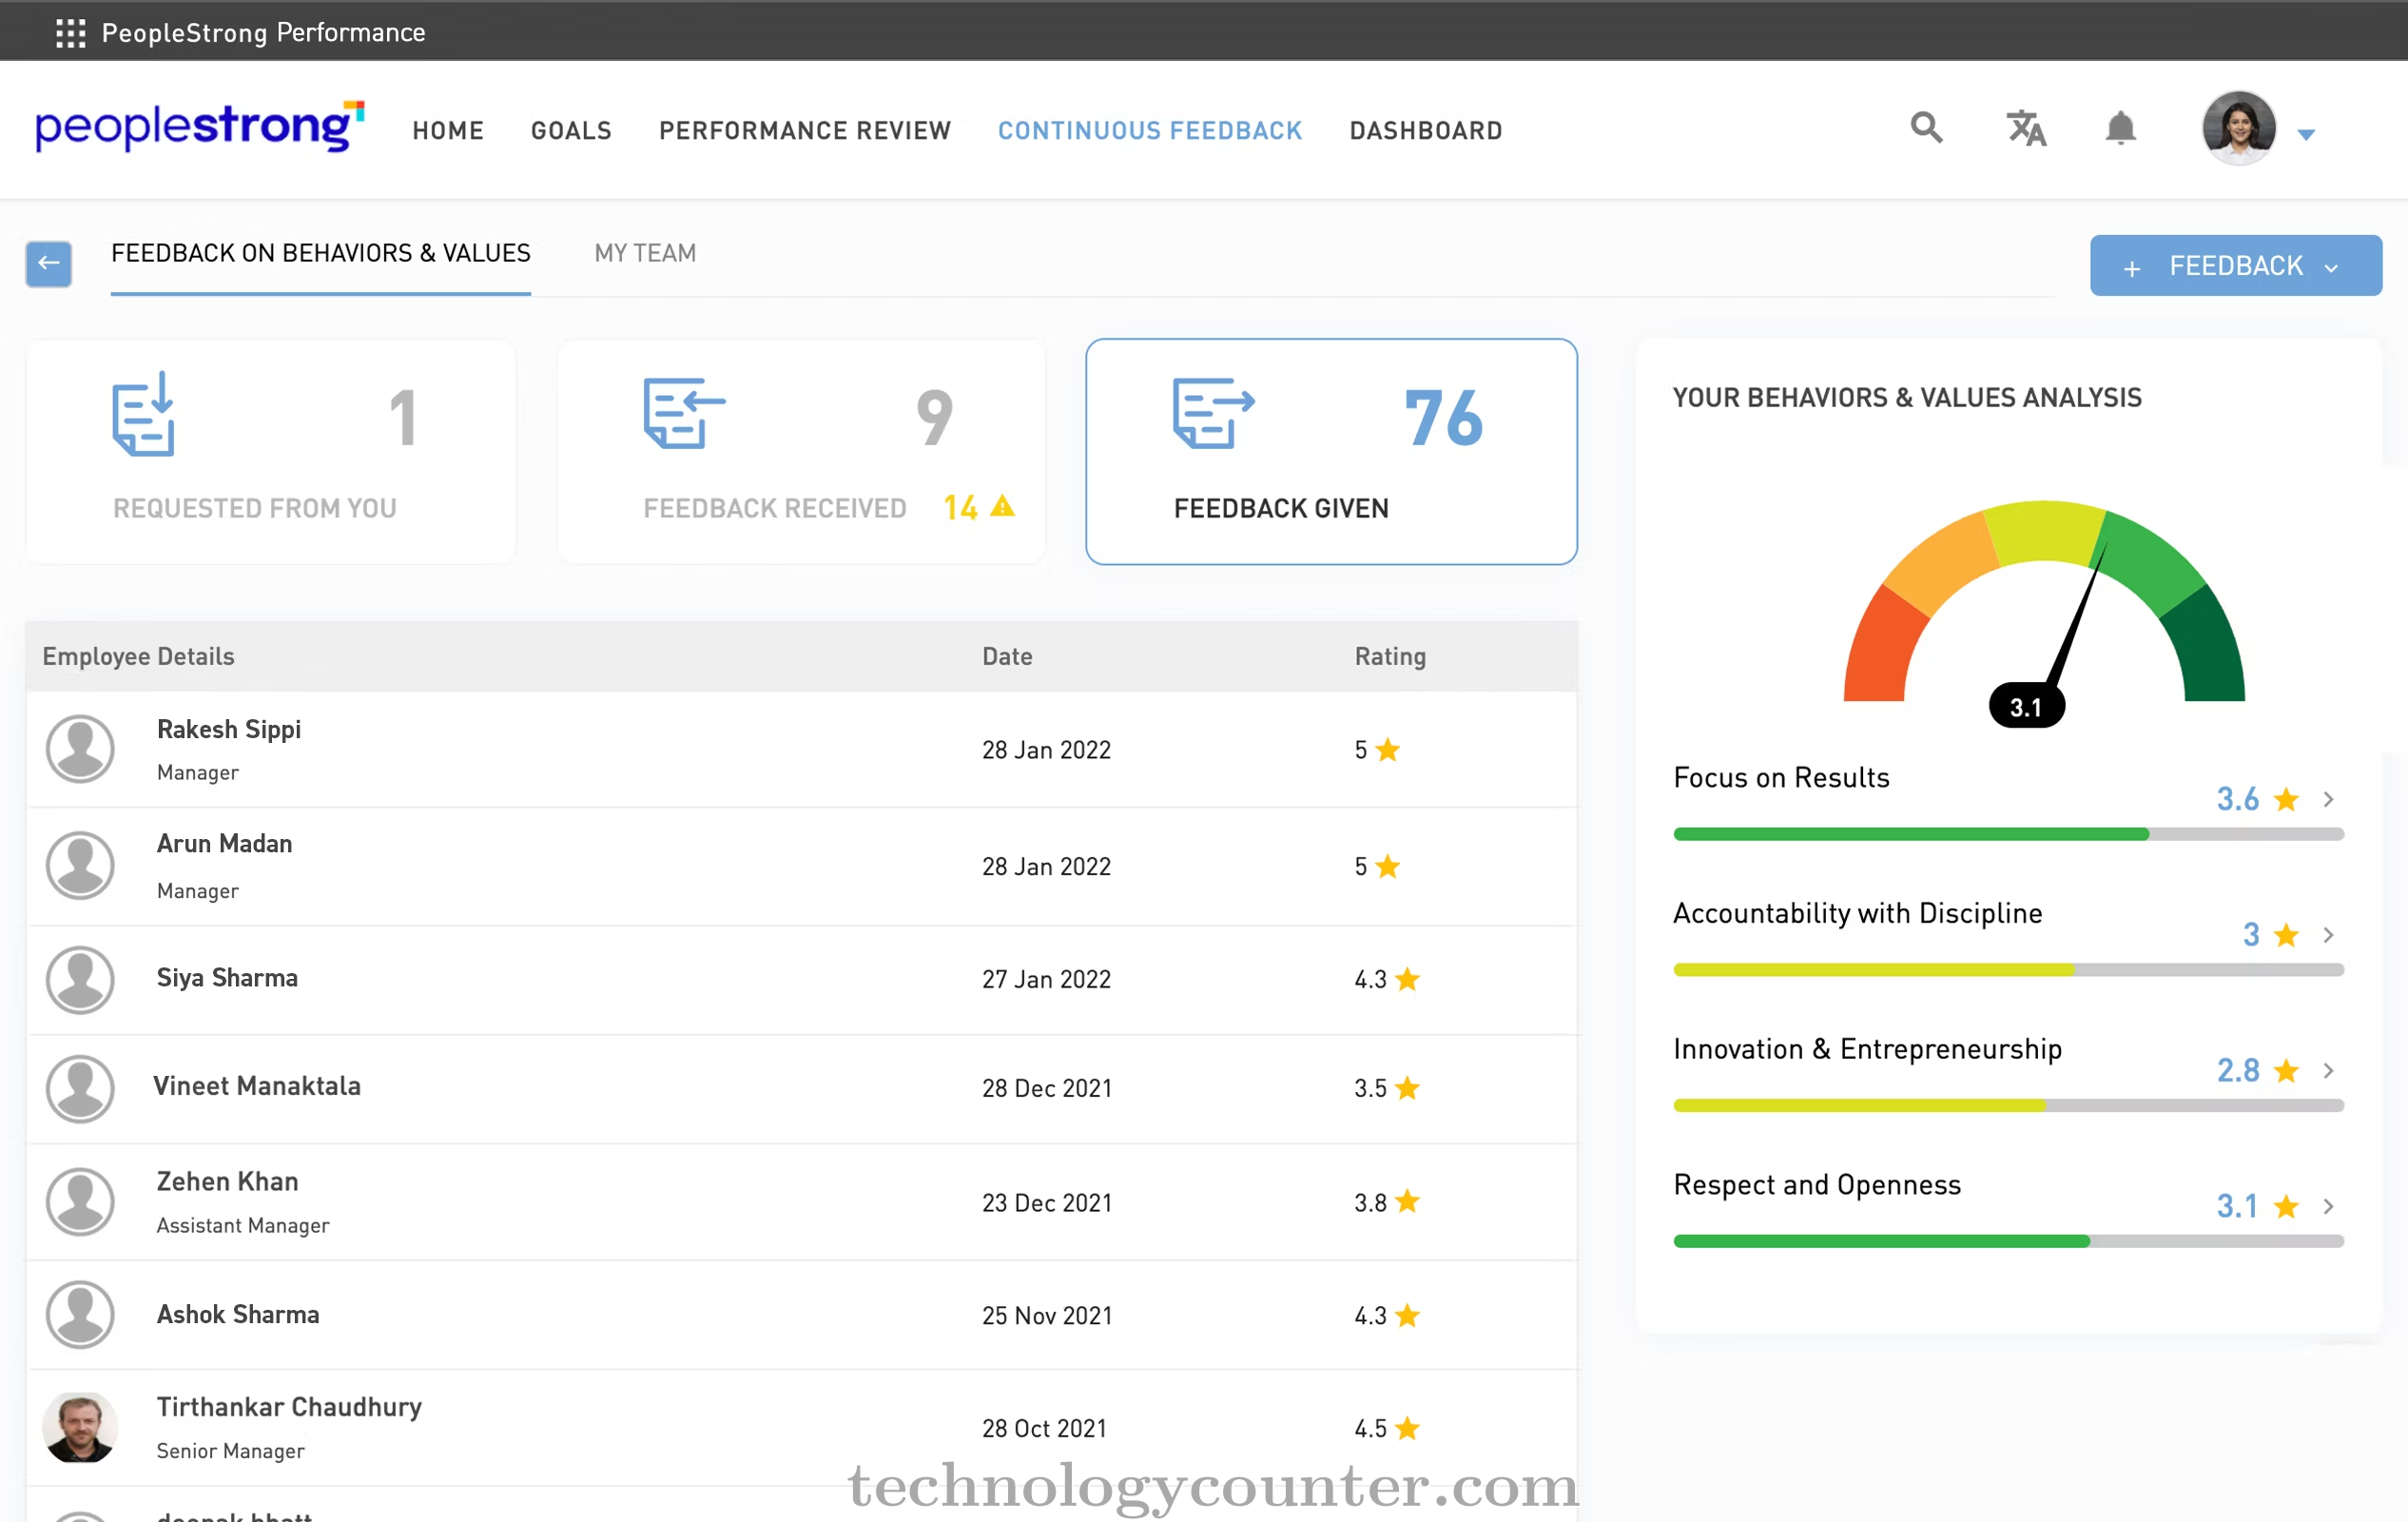Expand Innovation & Entrepreneurship chevron
The width and height of the screenshot is (2408, 1522).
[x=2328, y=1070]
